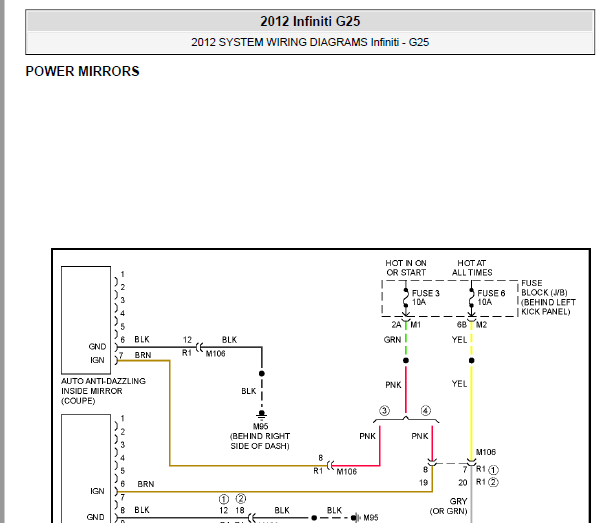
Task: Click the 'GND' label on the coupe mirror
Action: 97,347
